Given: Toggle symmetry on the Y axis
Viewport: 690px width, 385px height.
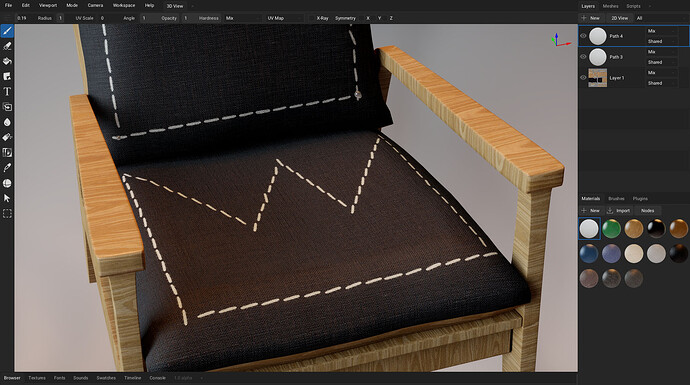Looking at the screenshot, I should 379,18.
